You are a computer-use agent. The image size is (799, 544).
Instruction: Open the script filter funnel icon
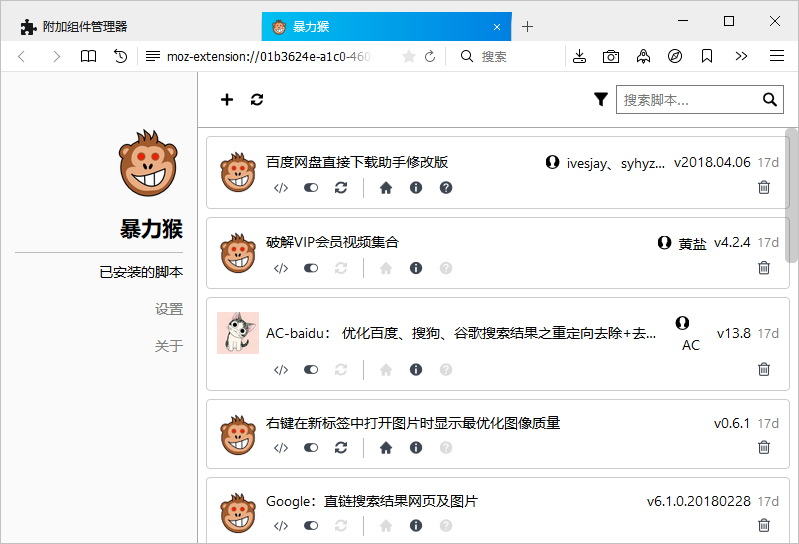(600, 99)
